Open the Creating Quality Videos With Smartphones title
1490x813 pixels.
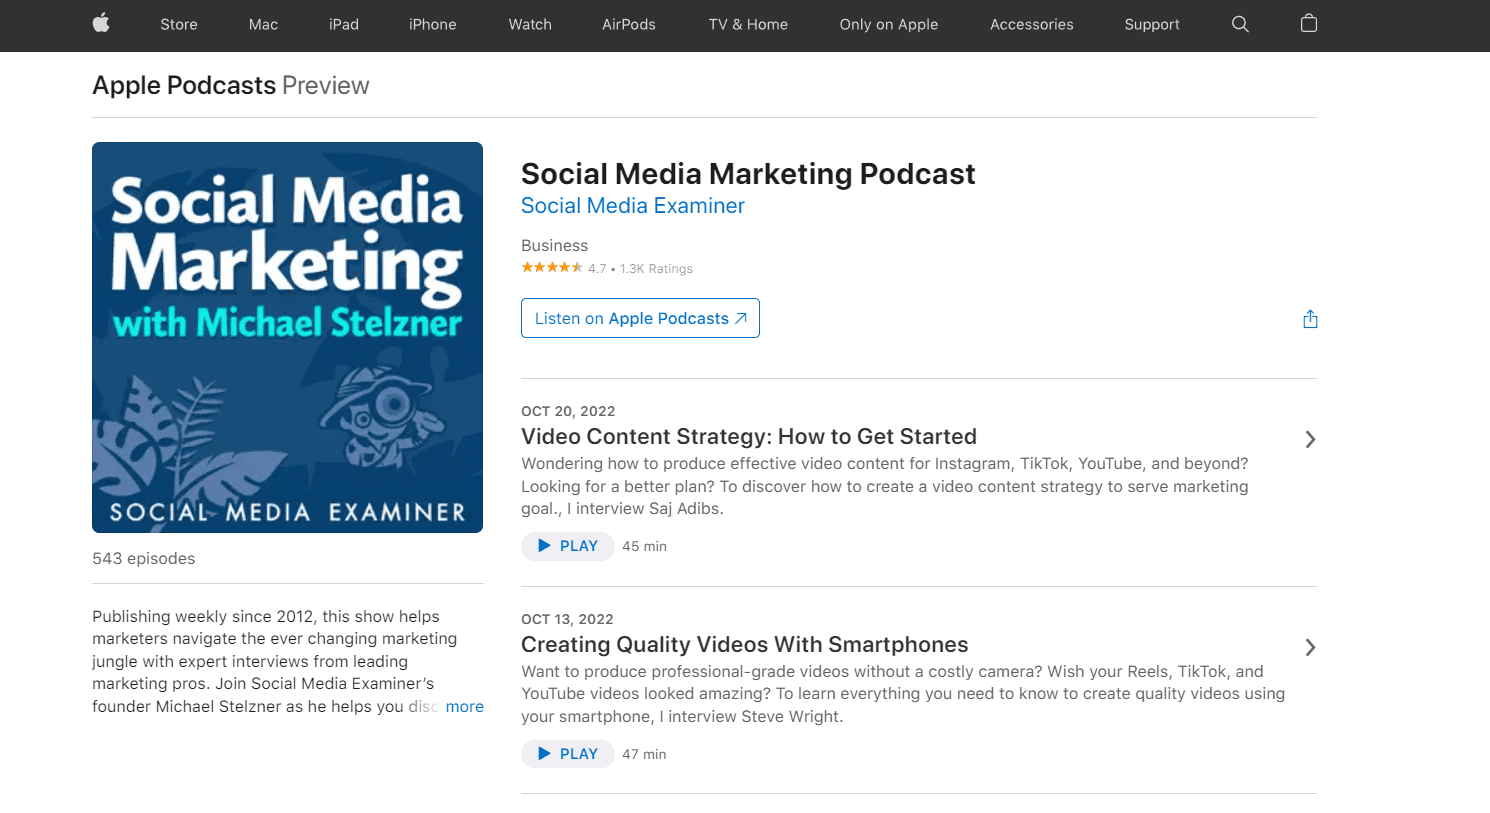point(744,644)
